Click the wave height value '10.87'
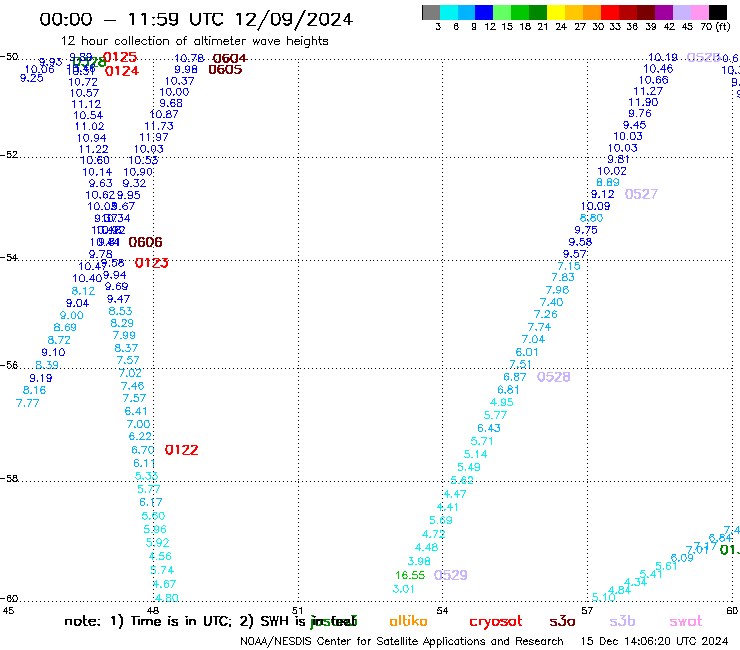Image resolution: width=740 pixels, height=650 pixels. [x=164, y=114]
